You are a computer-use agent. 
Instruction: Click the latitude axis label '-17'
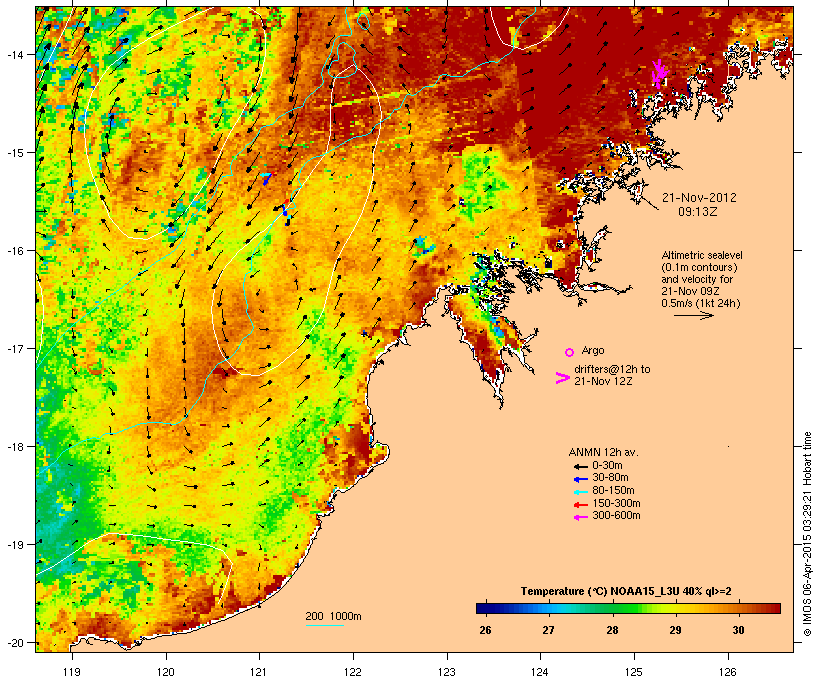pyautogui.click(x=14, y=348)
